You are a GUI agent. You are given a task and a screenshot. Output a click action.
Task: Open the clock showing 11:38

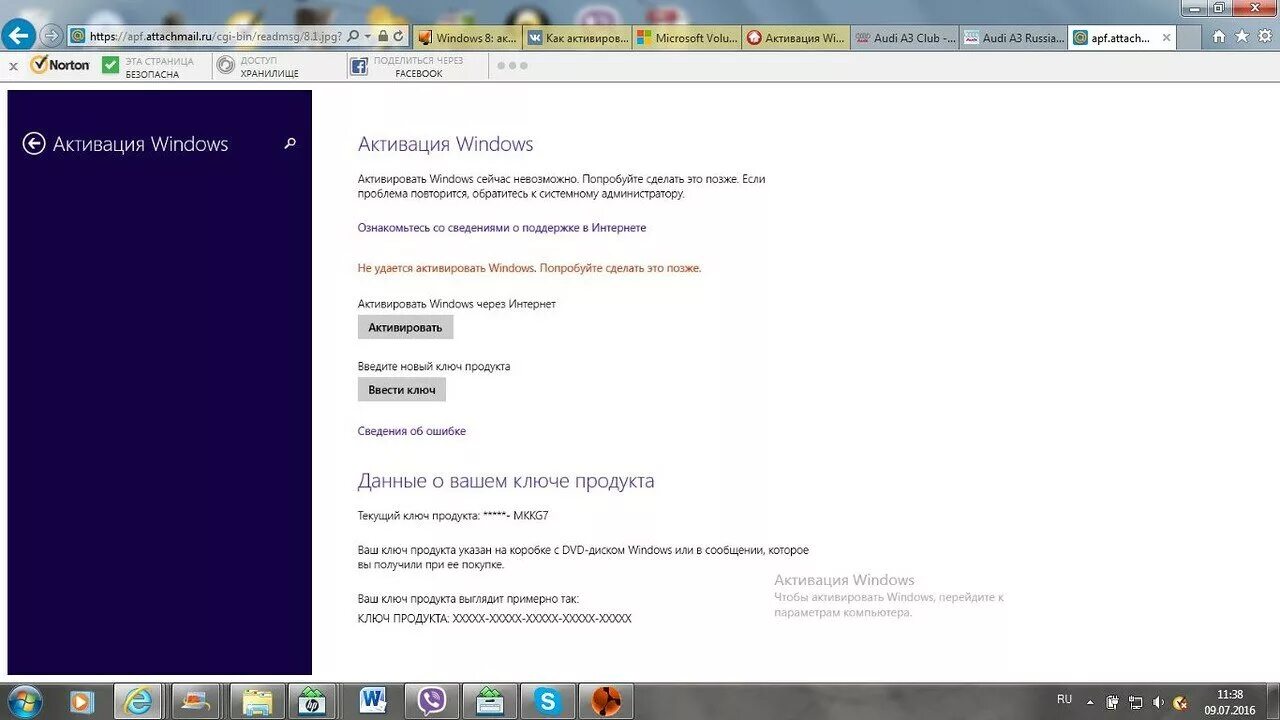pos(1230,702)
